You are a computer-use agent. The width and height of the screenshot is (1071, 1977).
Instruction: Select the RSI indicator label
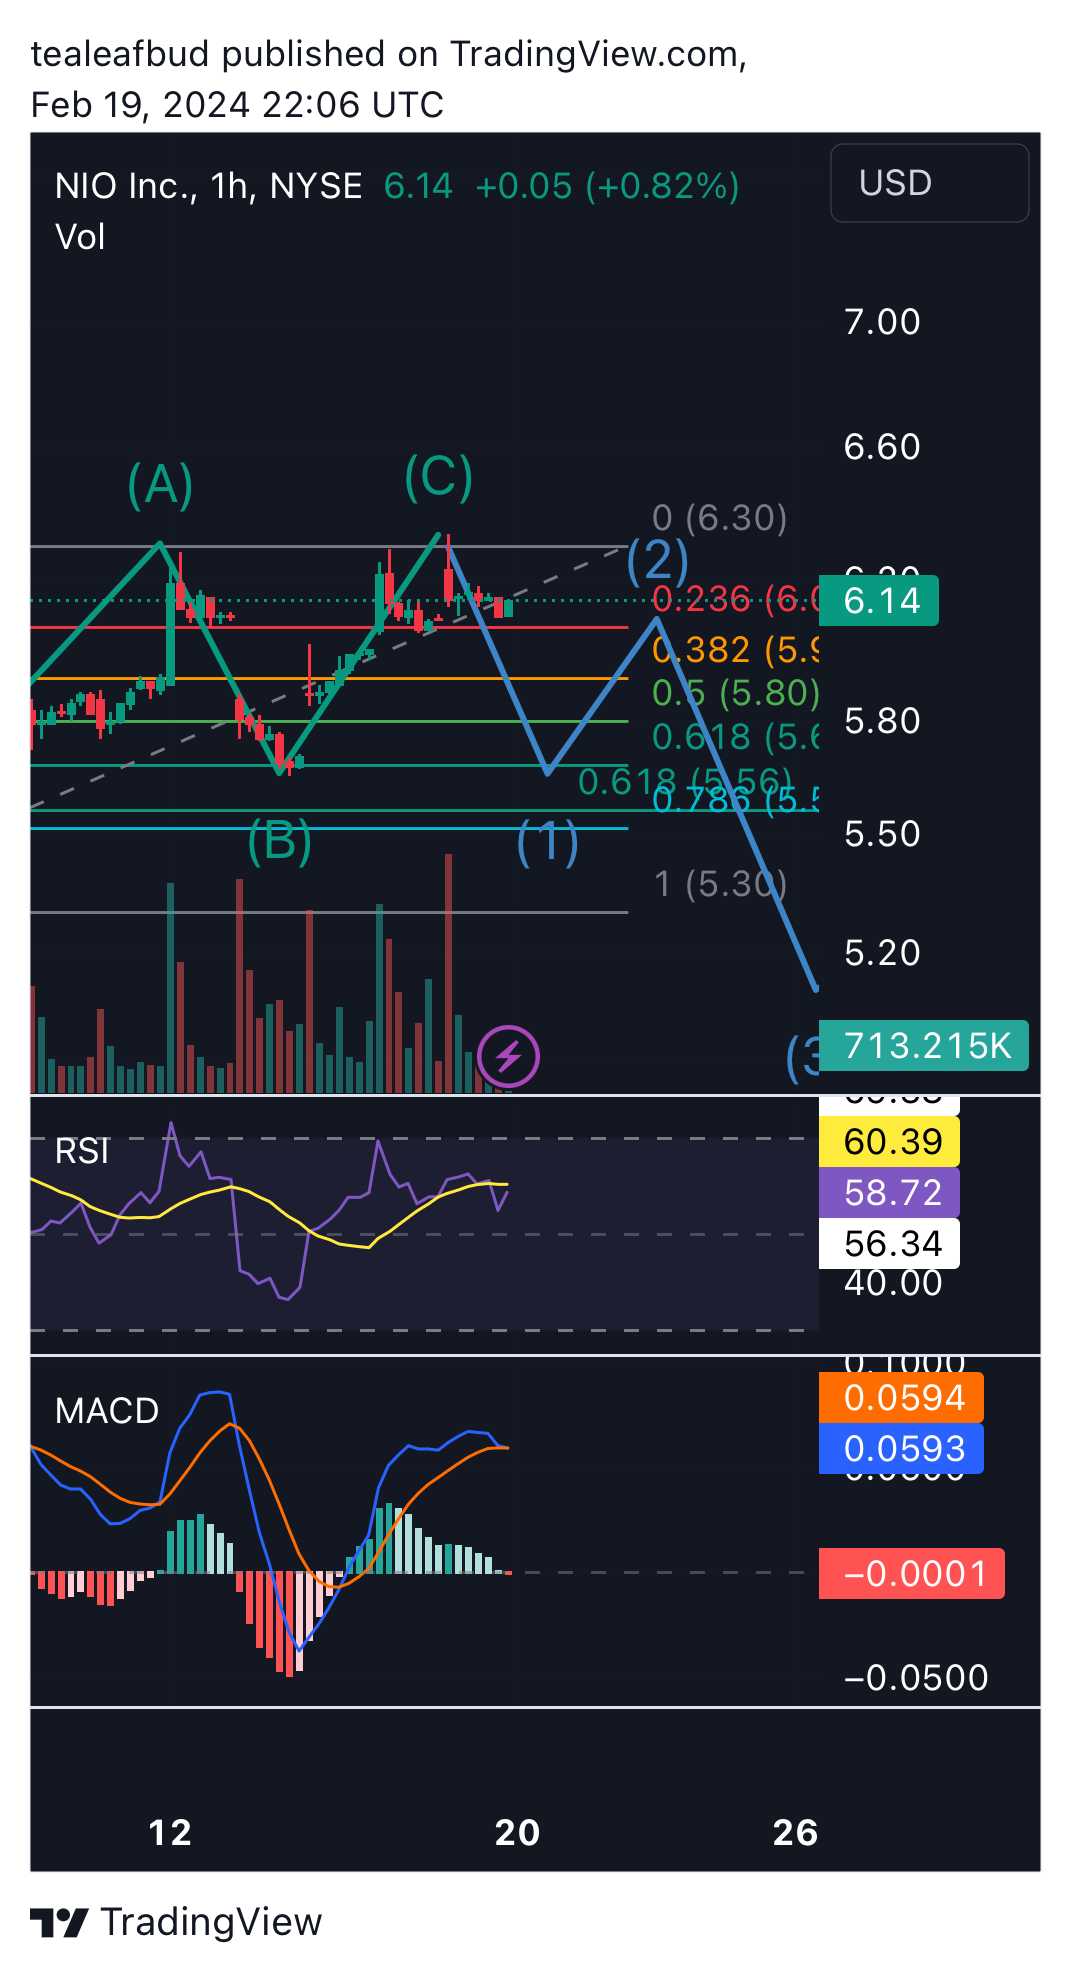(x=82, y=1151)
